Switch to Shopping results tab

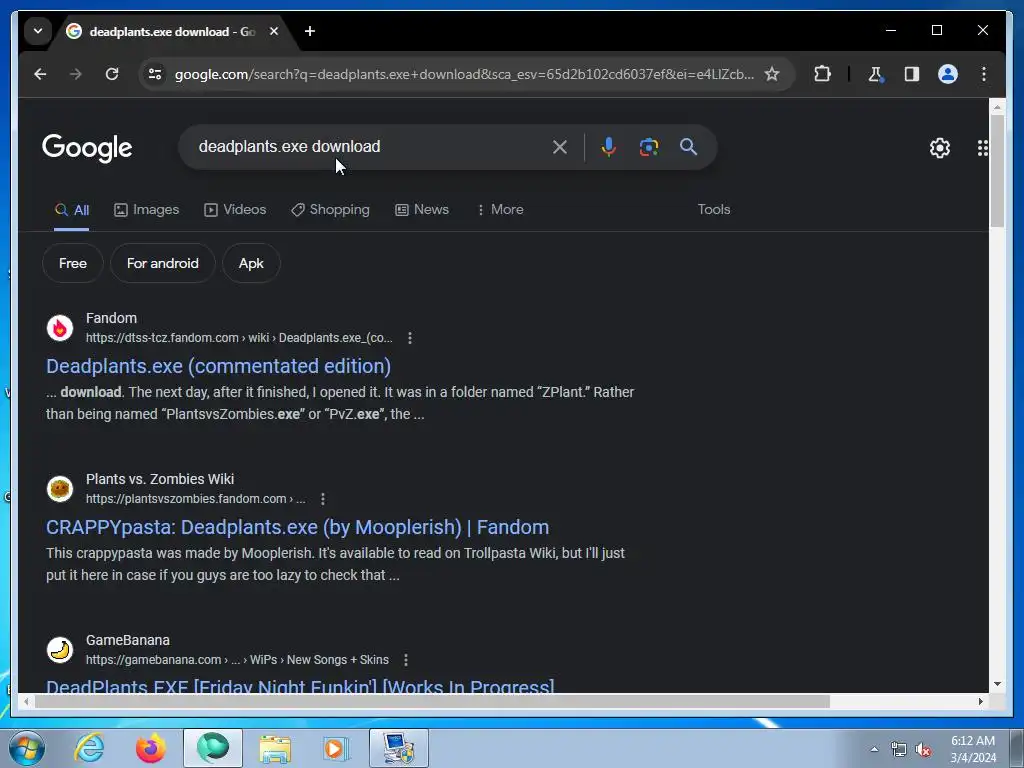330,210
